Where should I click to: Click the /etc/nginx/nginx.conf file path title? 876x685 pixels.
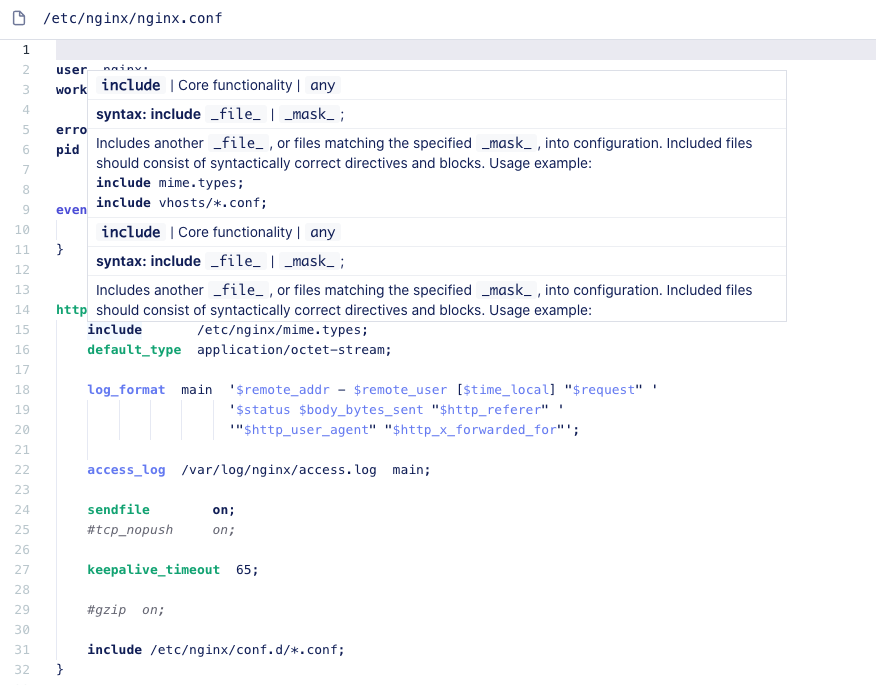133,18
